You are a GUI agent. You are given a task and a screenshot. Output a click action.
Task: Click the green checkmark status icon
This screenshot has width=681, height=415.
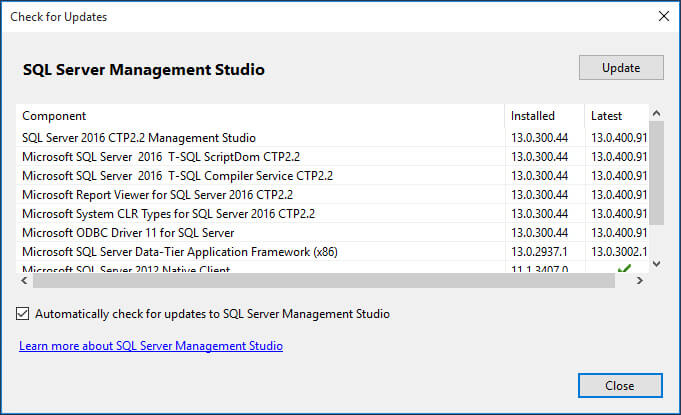click(625, 270)
